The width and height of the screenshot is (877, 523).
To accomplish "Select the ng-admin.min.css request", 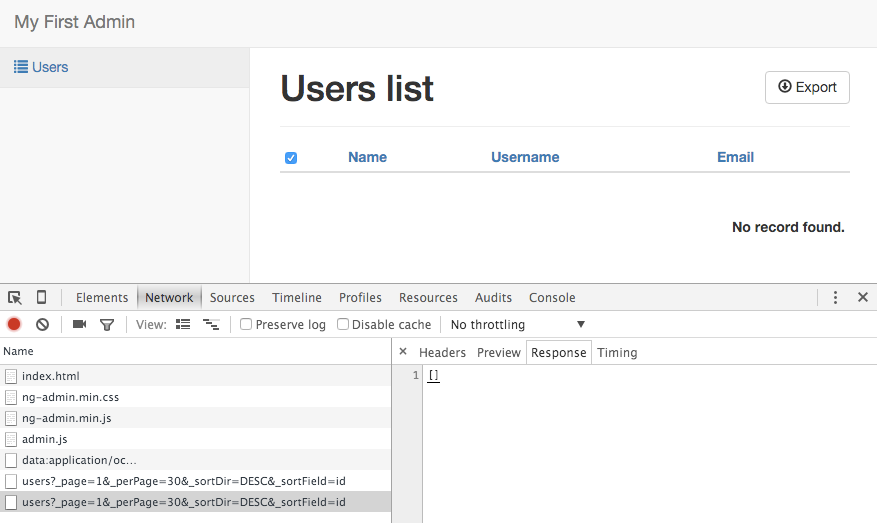I will coord(70,397).
